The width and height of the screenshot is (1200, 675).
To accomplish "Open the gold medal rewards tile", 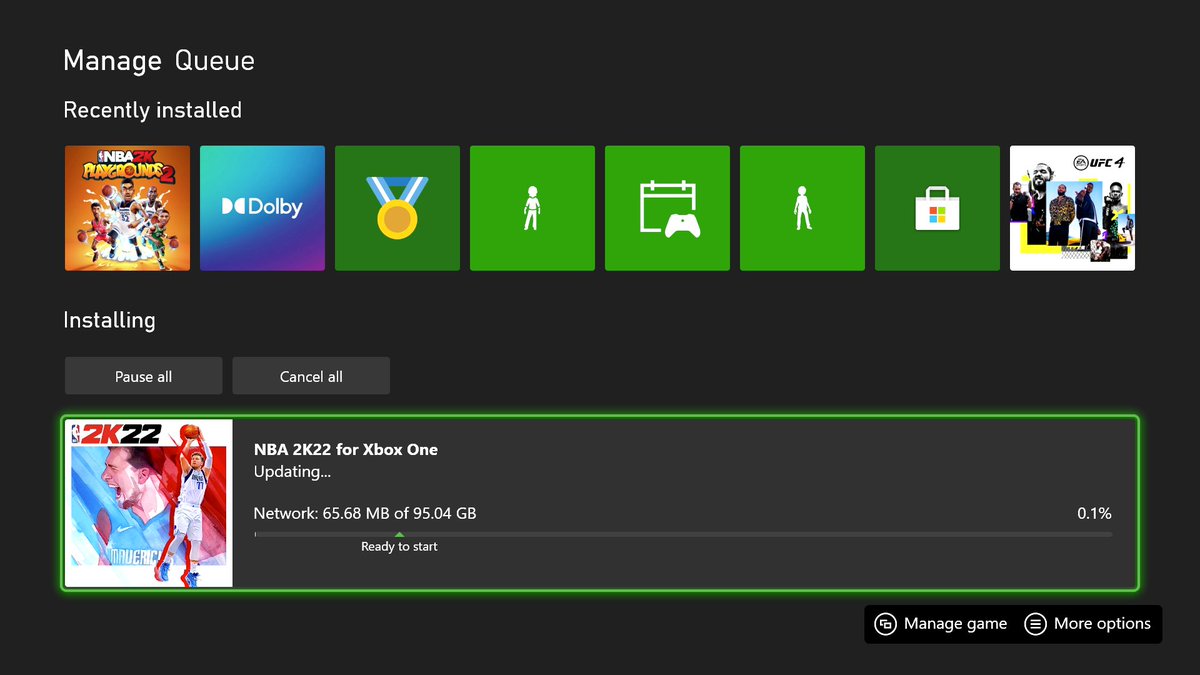I will click(x=397, y=208).
